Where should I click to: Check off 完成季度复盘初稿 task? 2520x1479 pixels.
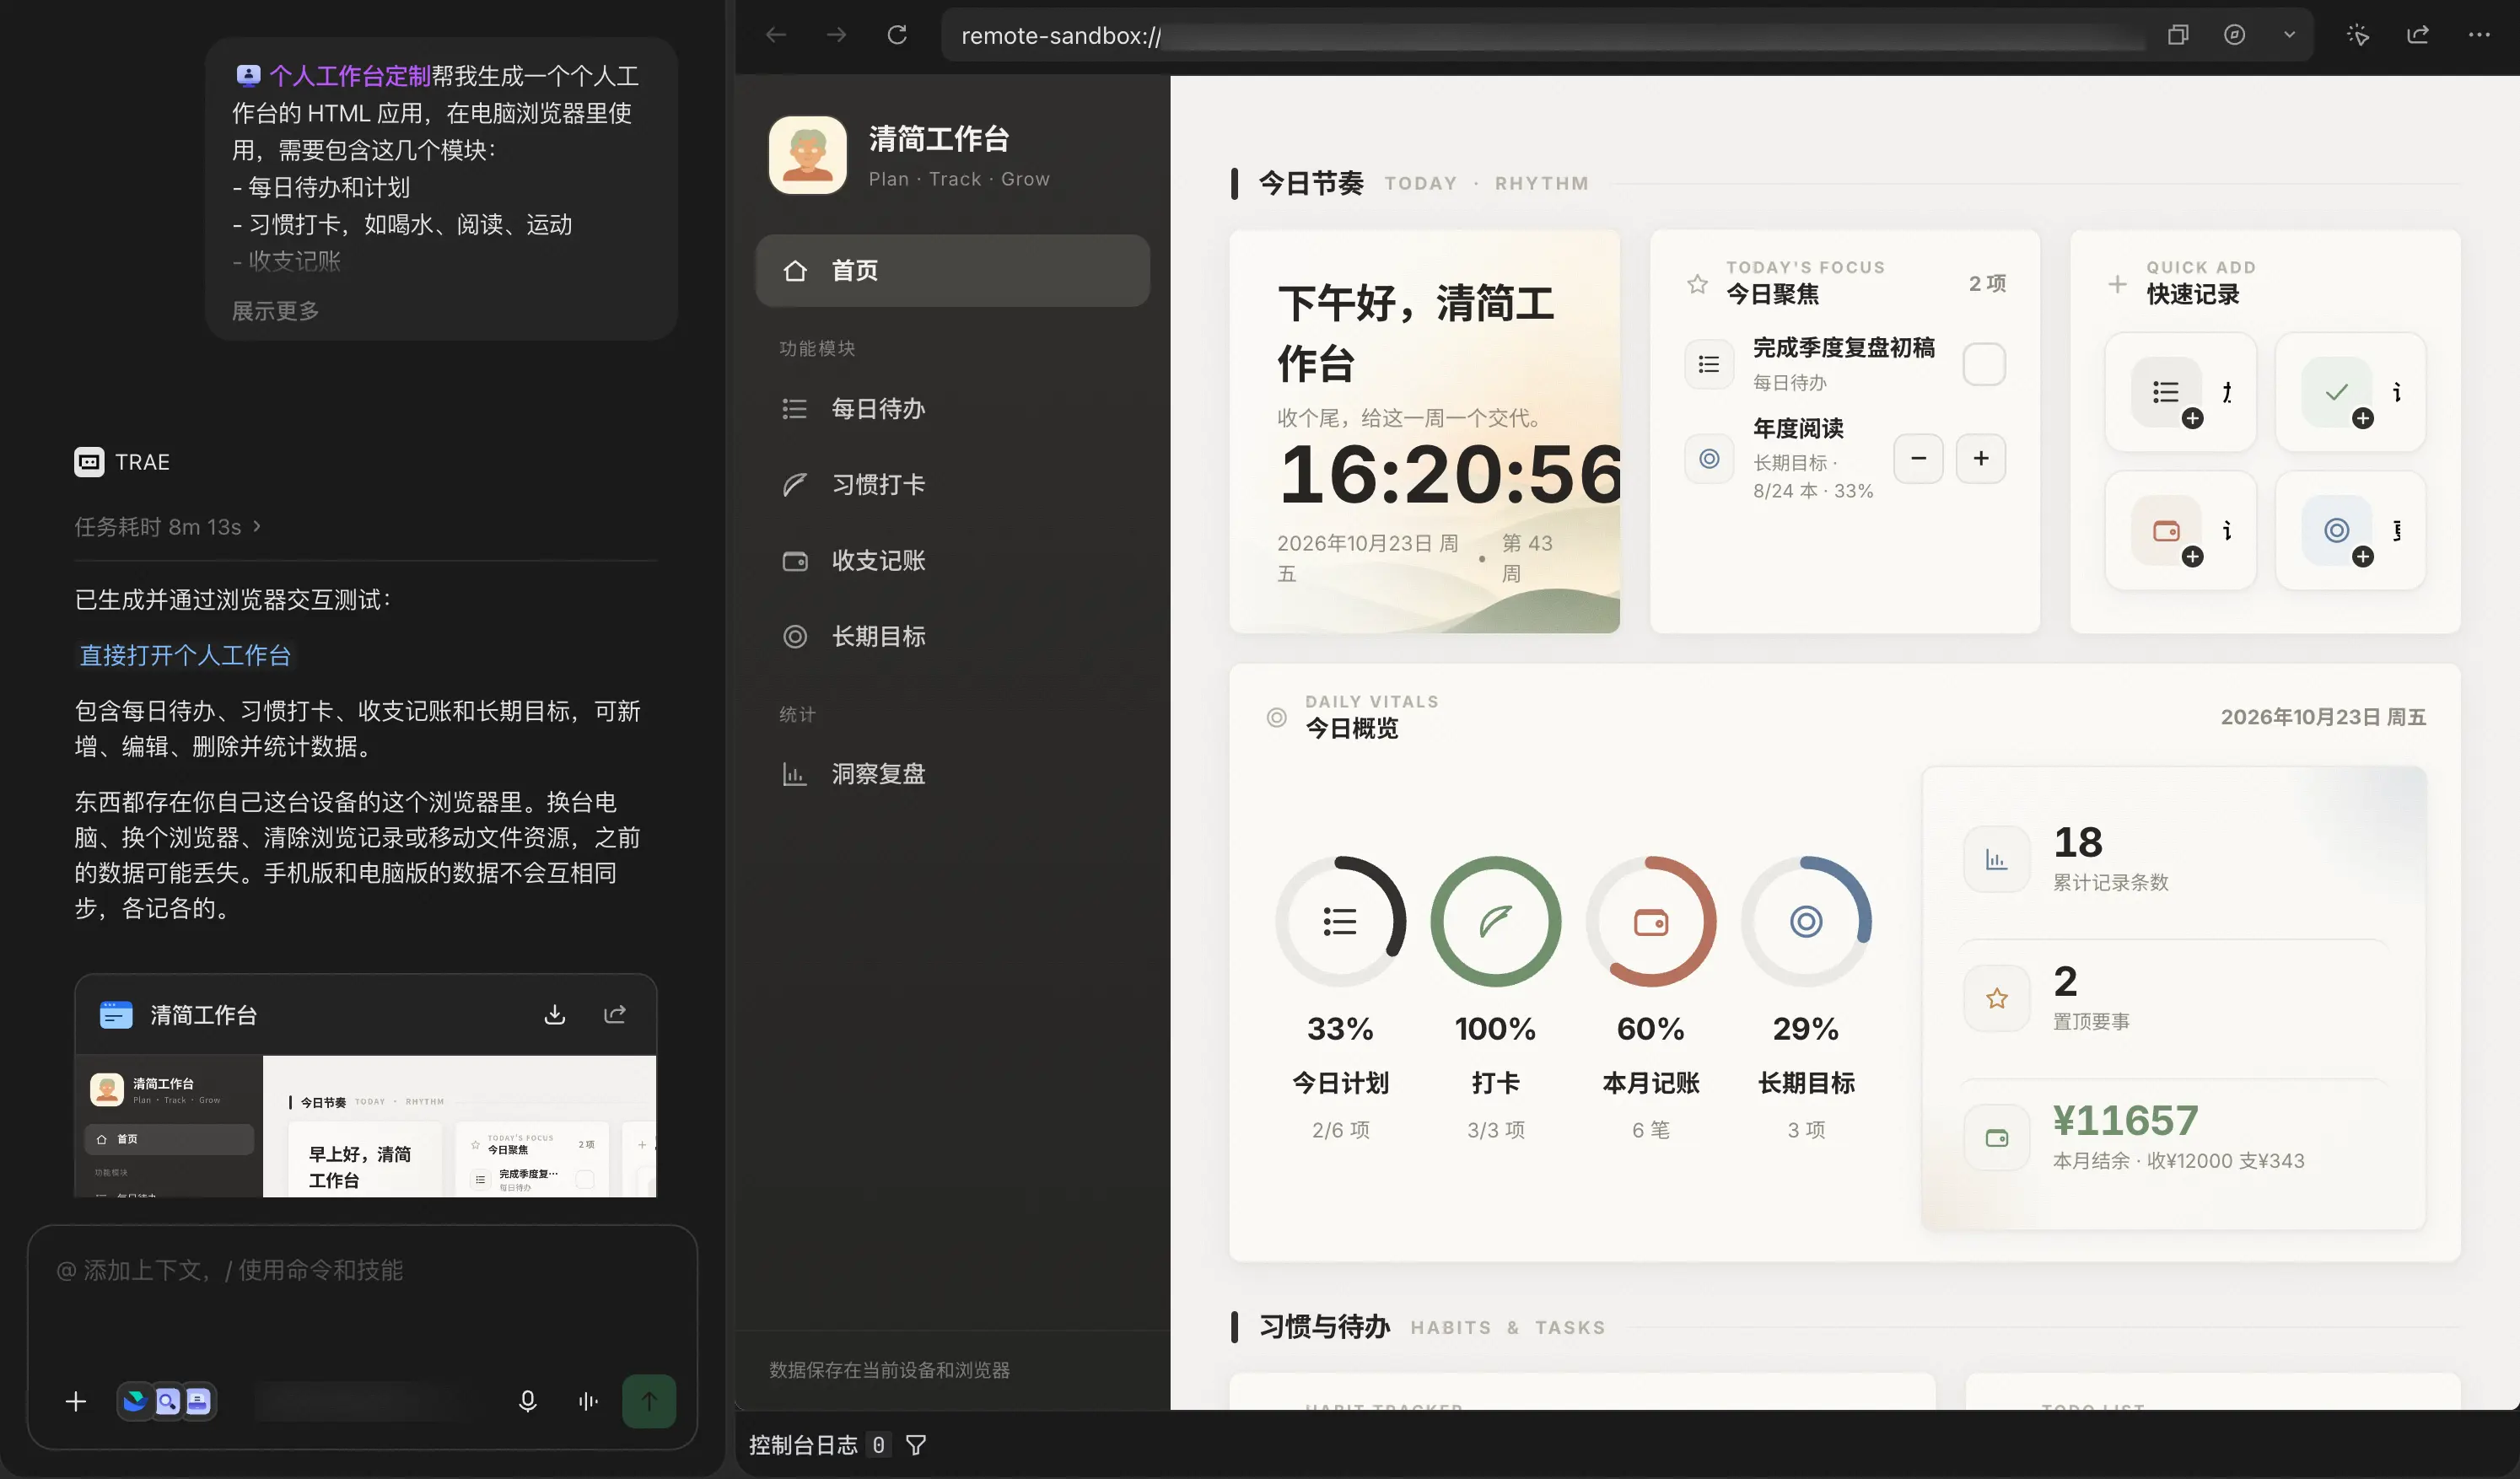click(1983, 364)
